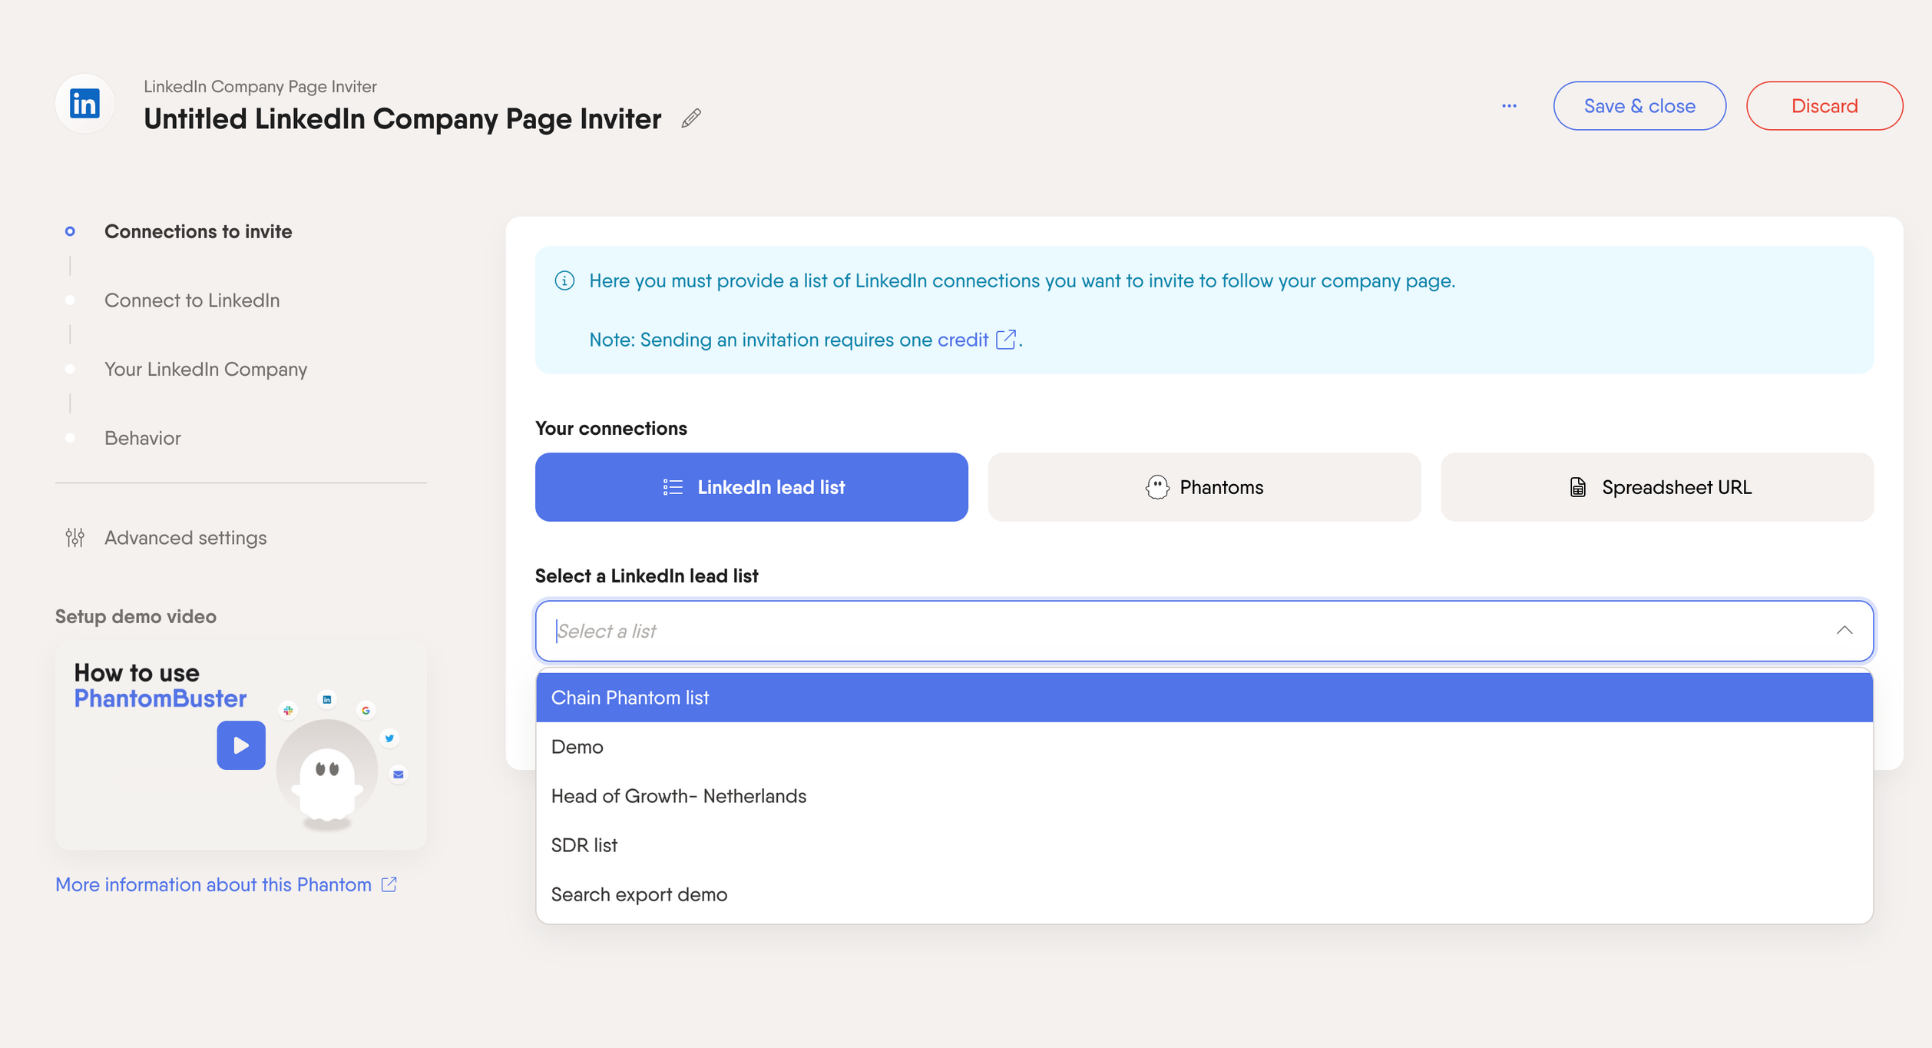Switch to the Phantoms source tab
Viewport: 1932px width, 1048px height.
[x=1204, y=487]
